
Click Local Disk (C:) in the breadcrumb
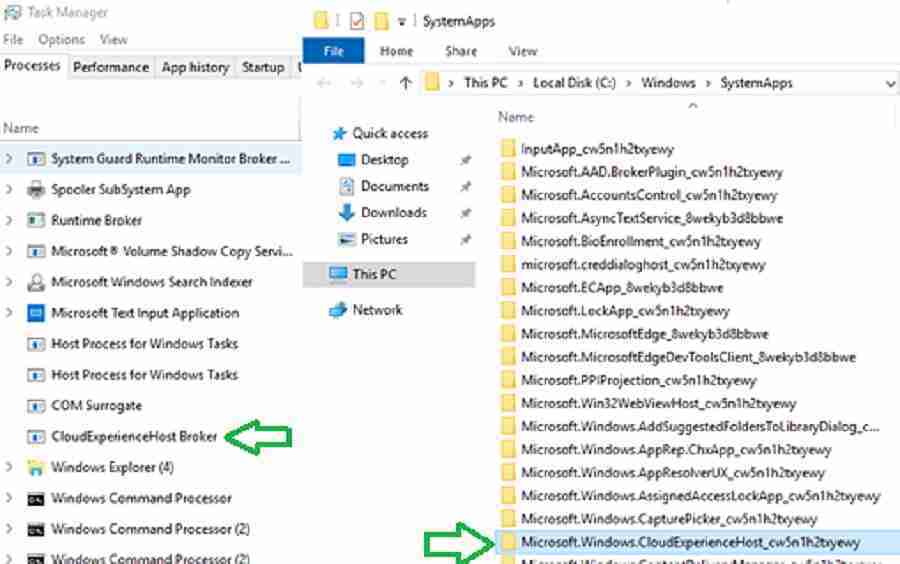574,83
